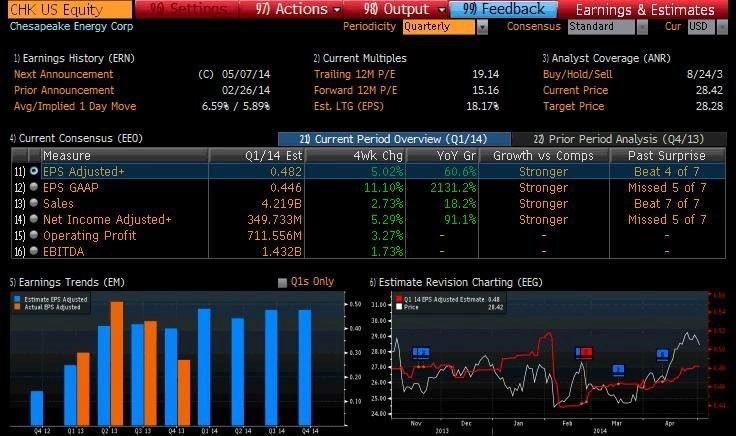Viewport: 736px width, 436px height.
Task: Click the CHK US Equity ticker field
Action: point(69,9)
